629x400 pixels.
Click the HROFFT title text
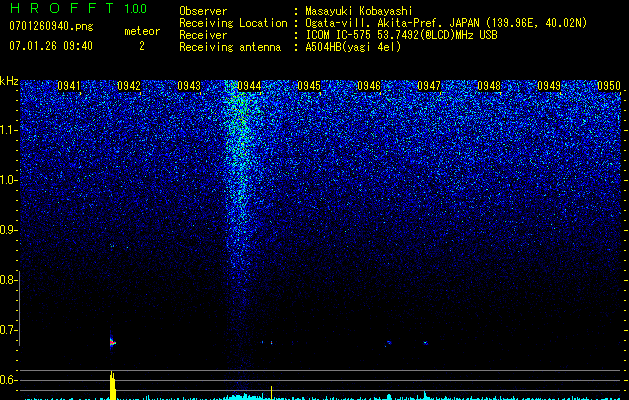pyautogui.click(x=62, y=8)
